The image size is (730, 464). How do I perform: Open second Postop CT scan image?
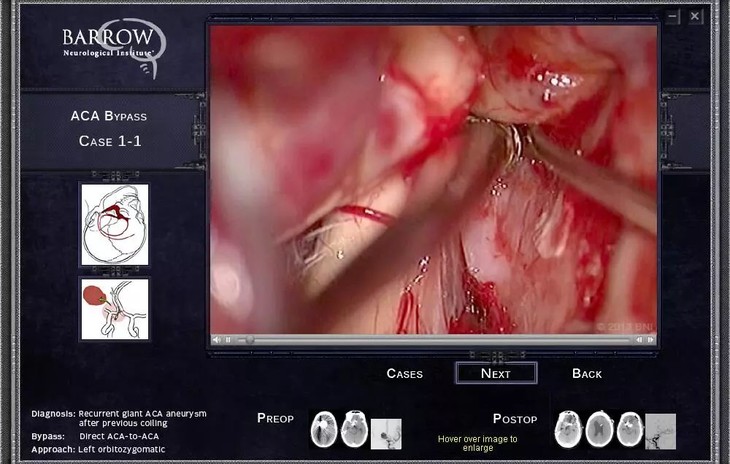click(599, 429)
